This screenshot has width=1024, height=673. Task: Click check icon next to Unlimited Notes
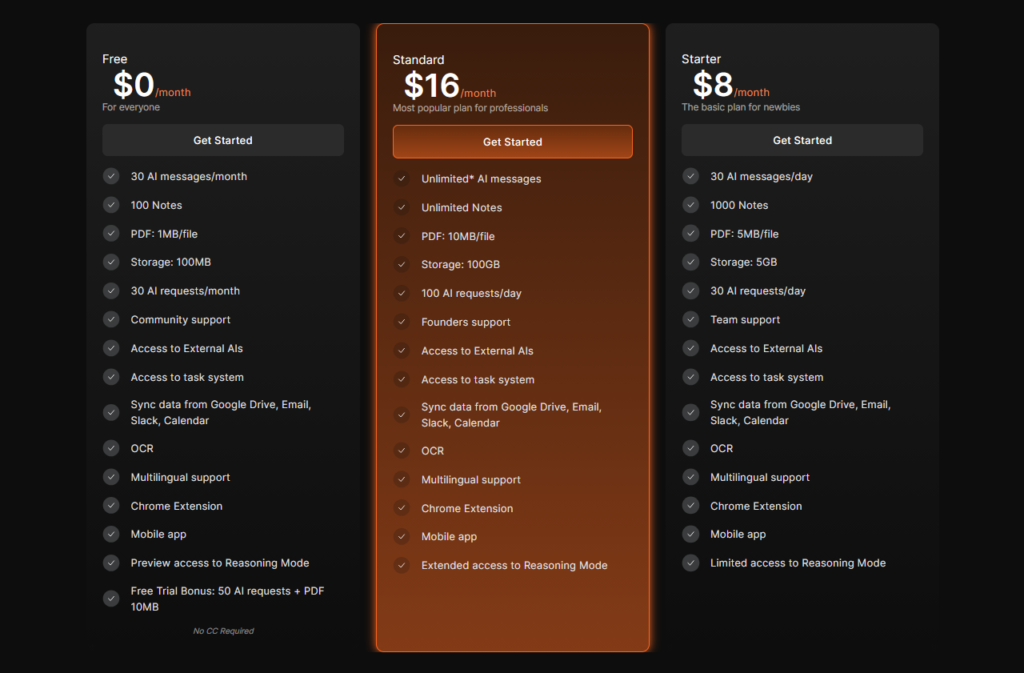point(402,208)
